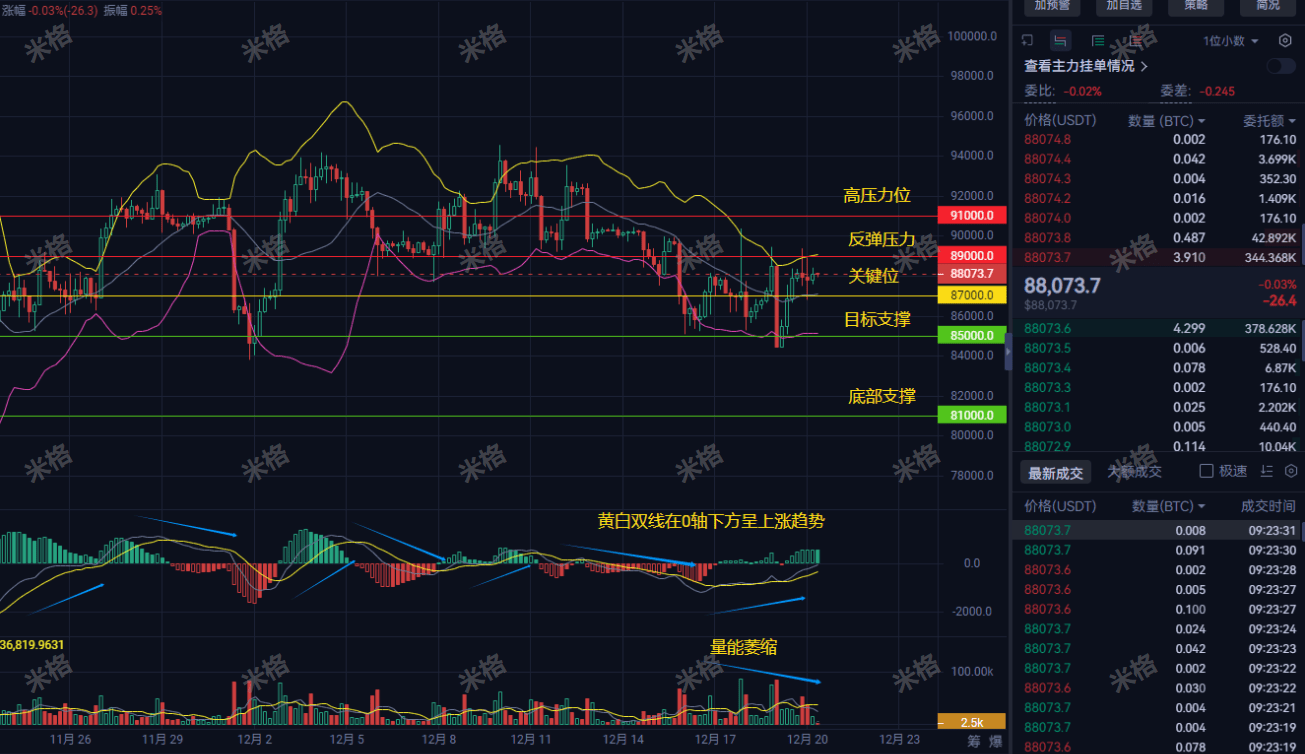Toggle the 查看主力挂单情况 switch

pos(1281,66)
